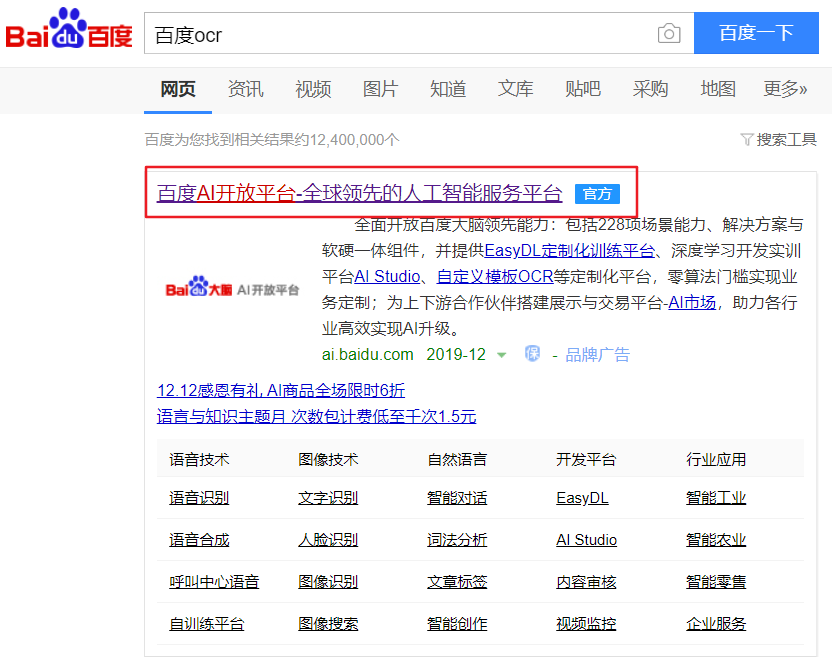The width and height of the screenshot is (832, 657).
Task: Click the 保 guarantee shield icon
Action: coord(532,353)
